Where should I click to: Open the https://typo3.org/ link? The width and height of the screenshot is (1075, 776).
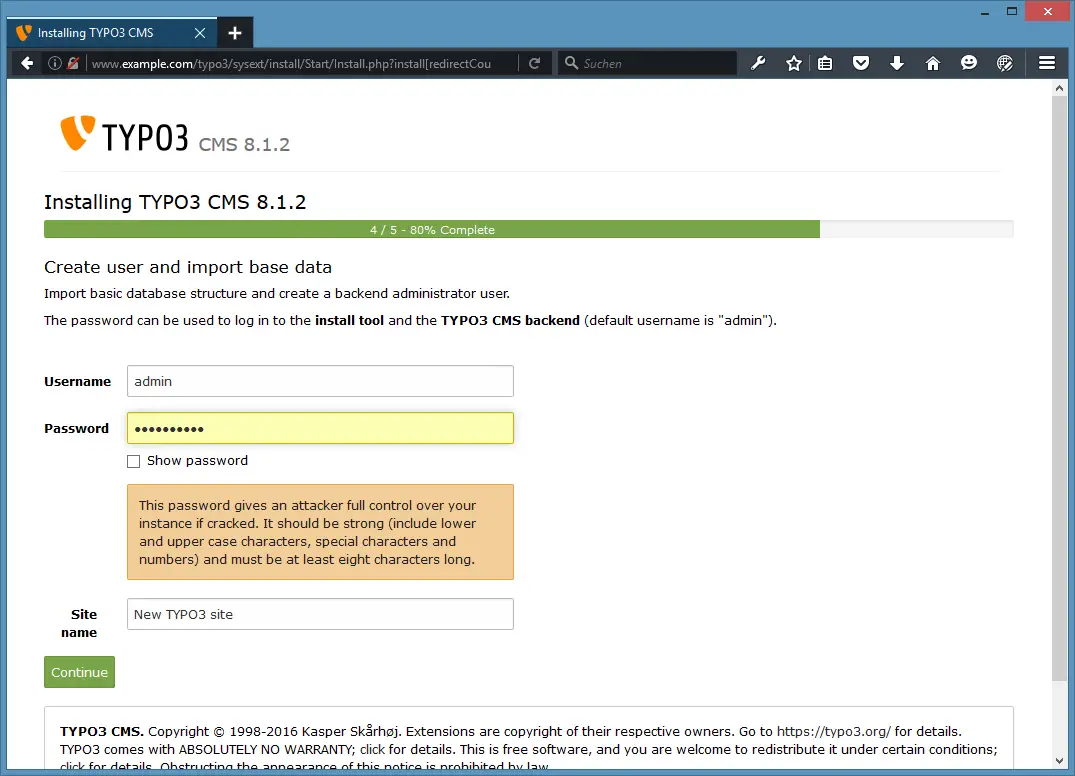tap(834, 731)
